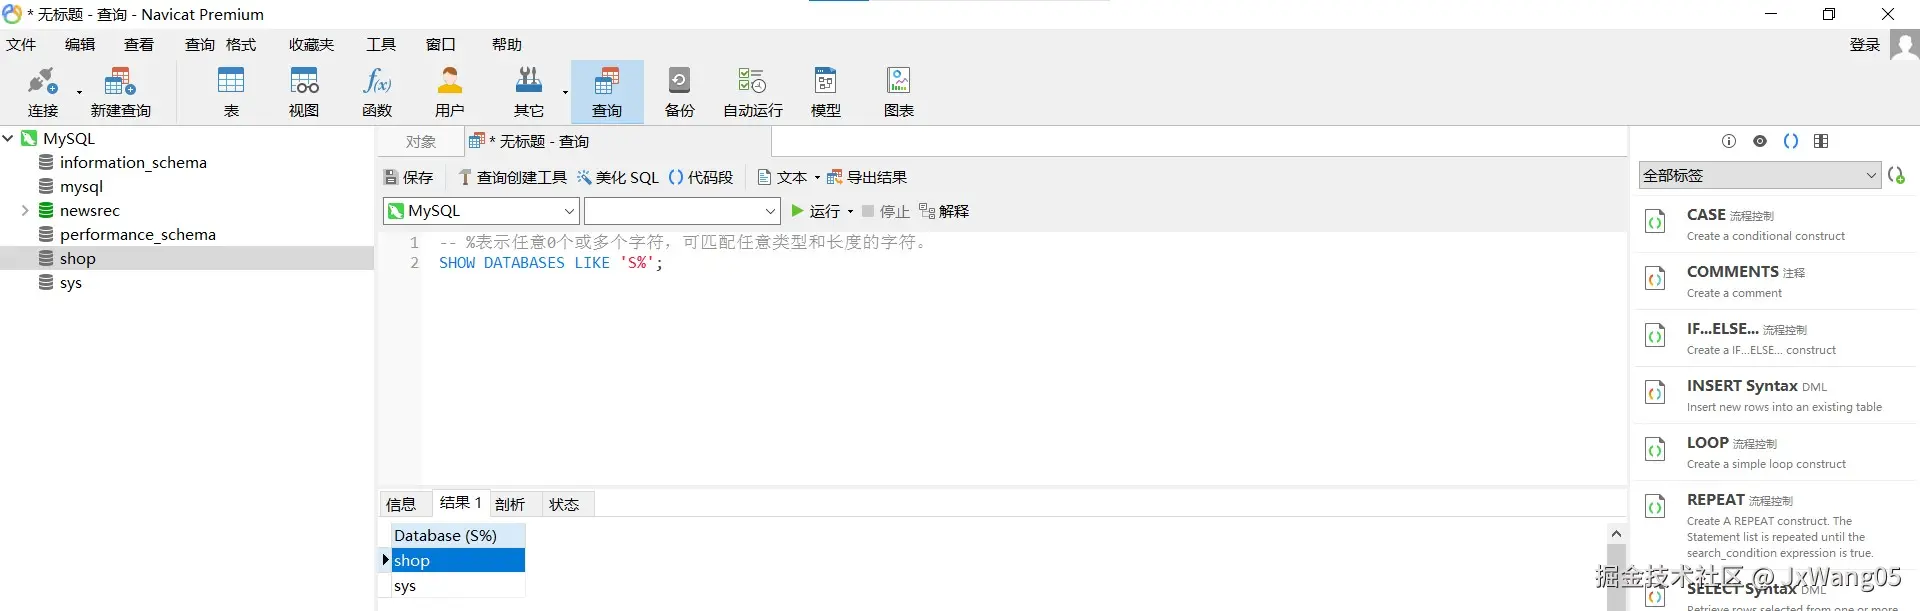Switch to the 状态 tab
The height and width of the screenshot is (611, 1920).
pyautogui.click(x=564, y=504)
